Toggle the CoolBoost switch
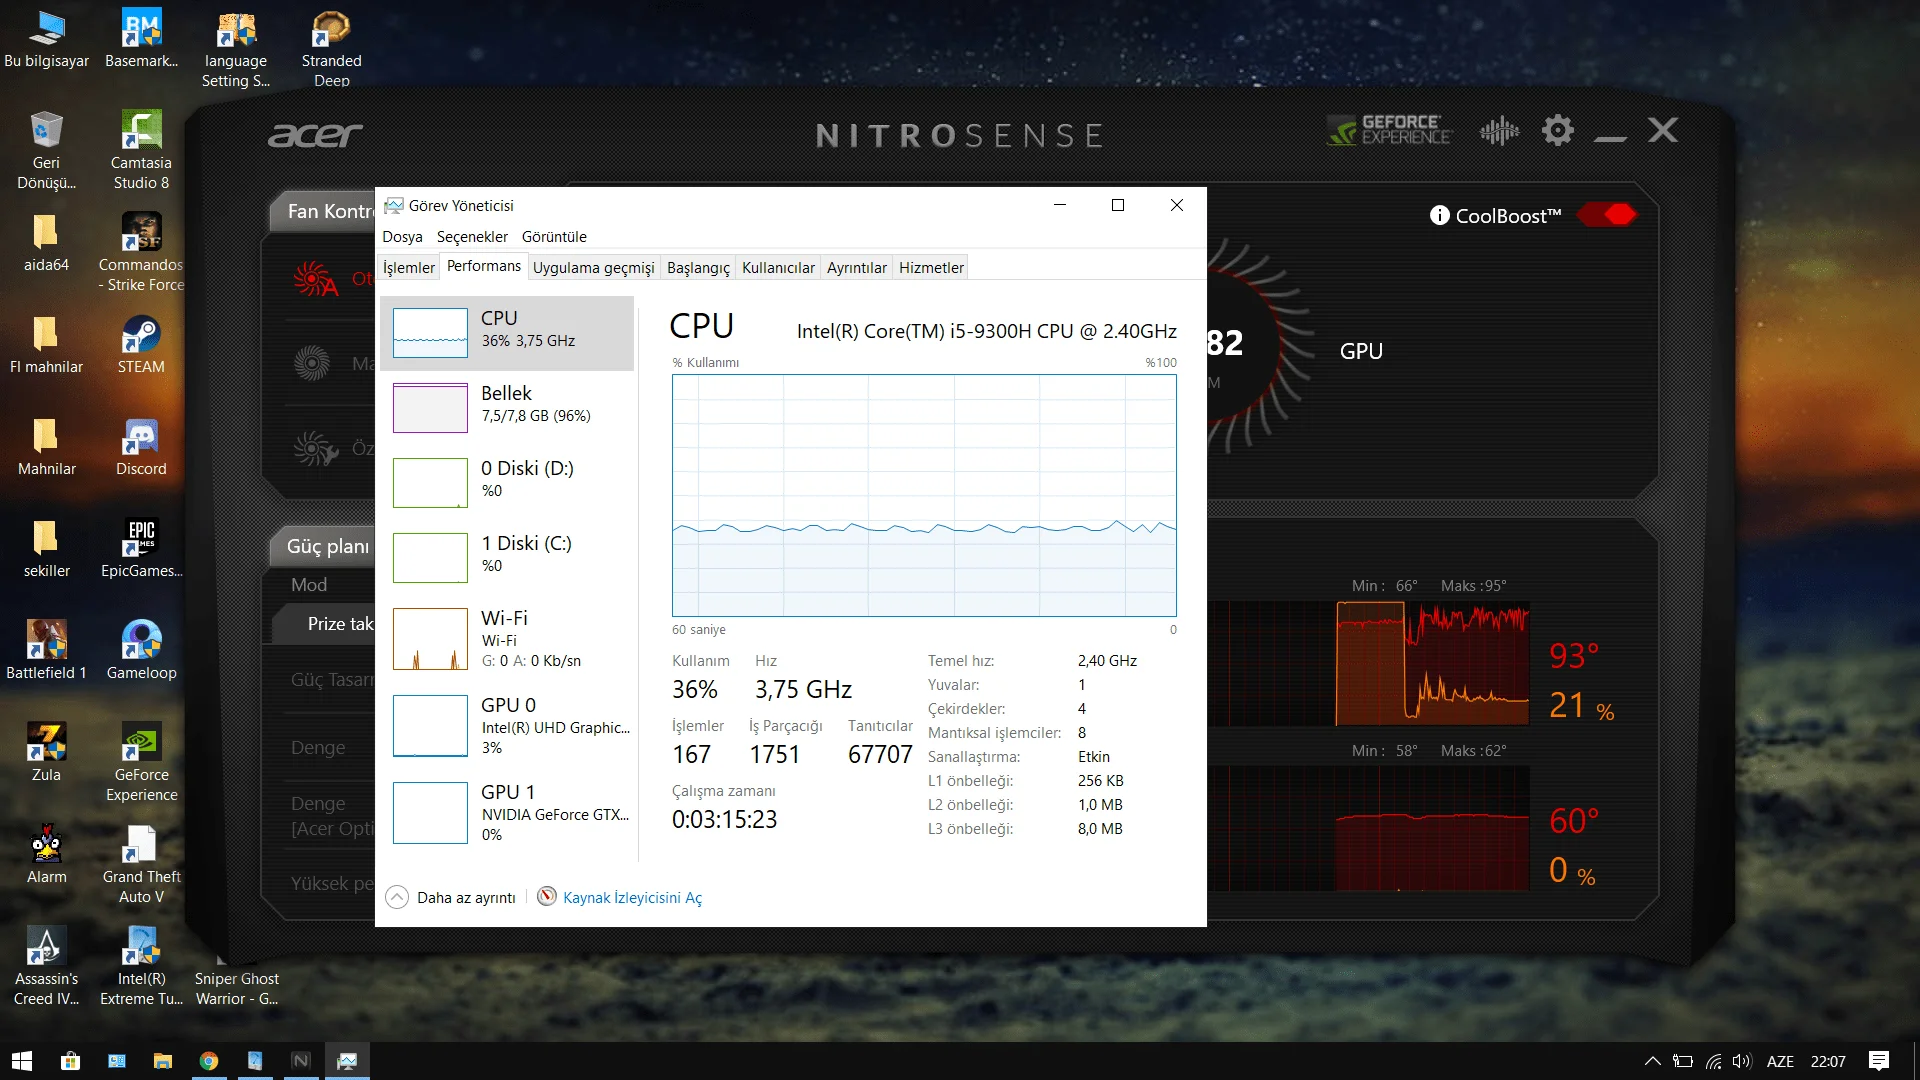The height and width of the screenshot is (1080, 1920). (x=1607, y=215)
